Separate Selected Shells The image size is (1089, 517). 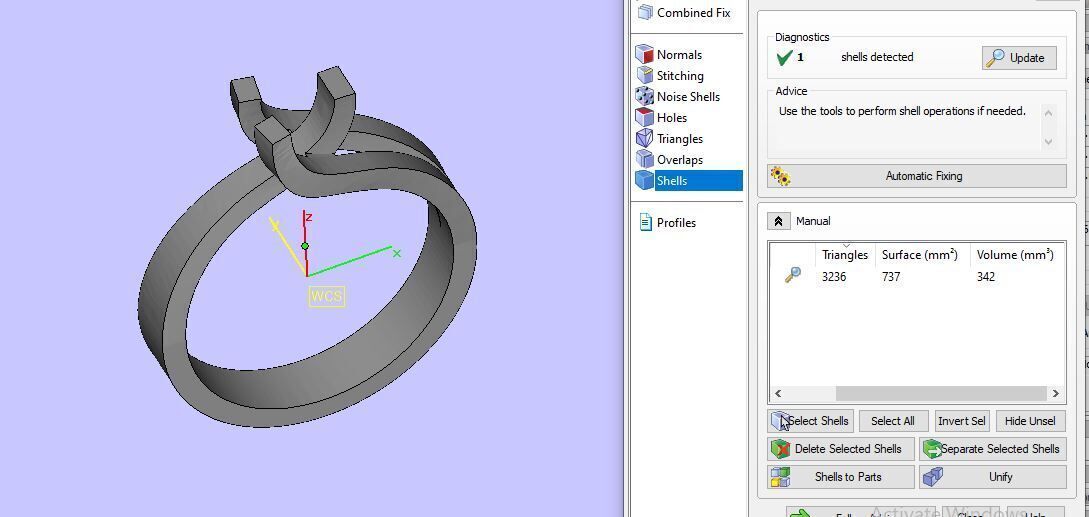[992, 449]
